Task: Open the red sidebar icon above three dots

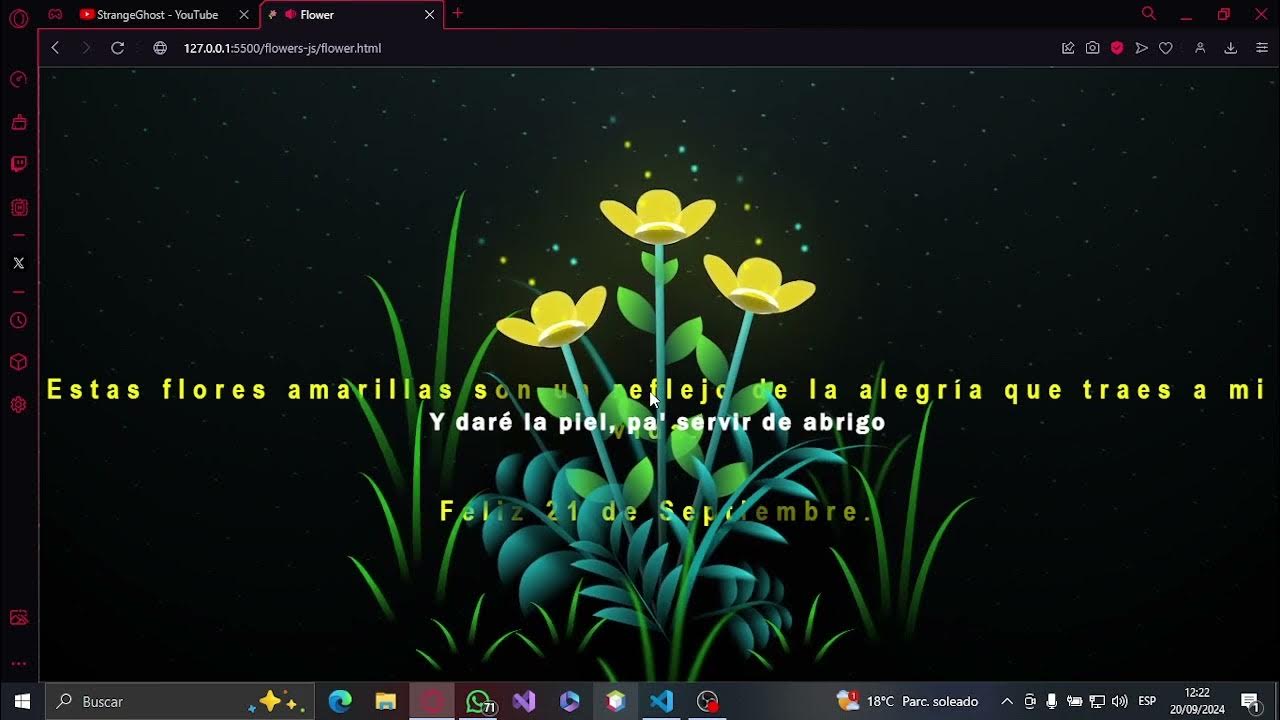Action: pos(18,618)
